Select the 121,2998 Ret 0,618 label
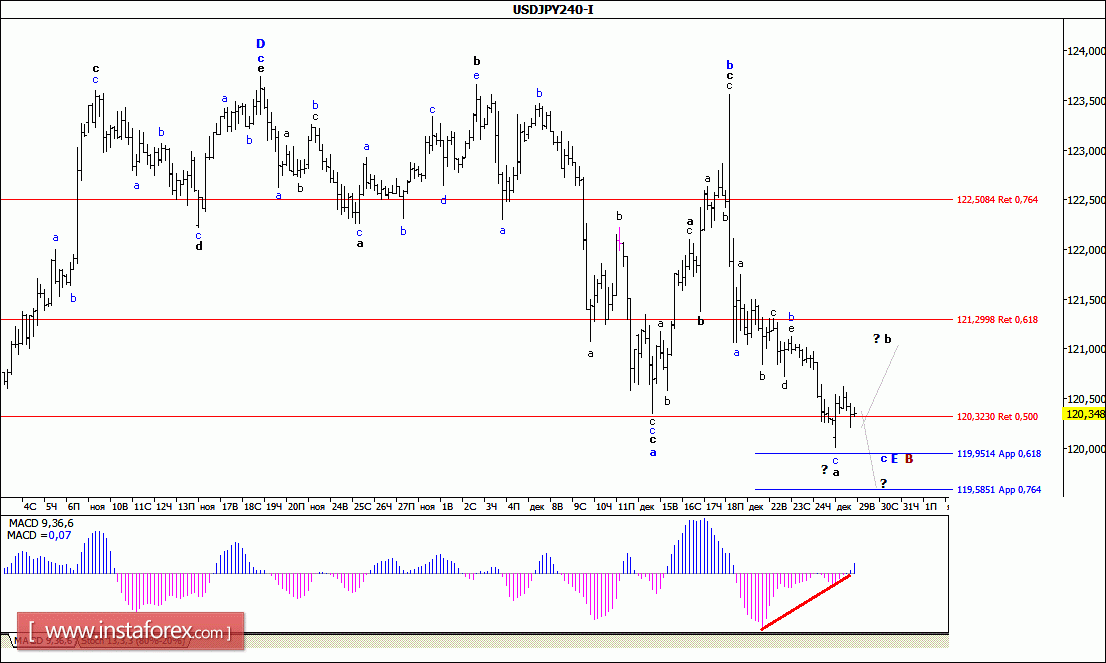Screen dimensions: 1106x663 [x=997, y=320]
